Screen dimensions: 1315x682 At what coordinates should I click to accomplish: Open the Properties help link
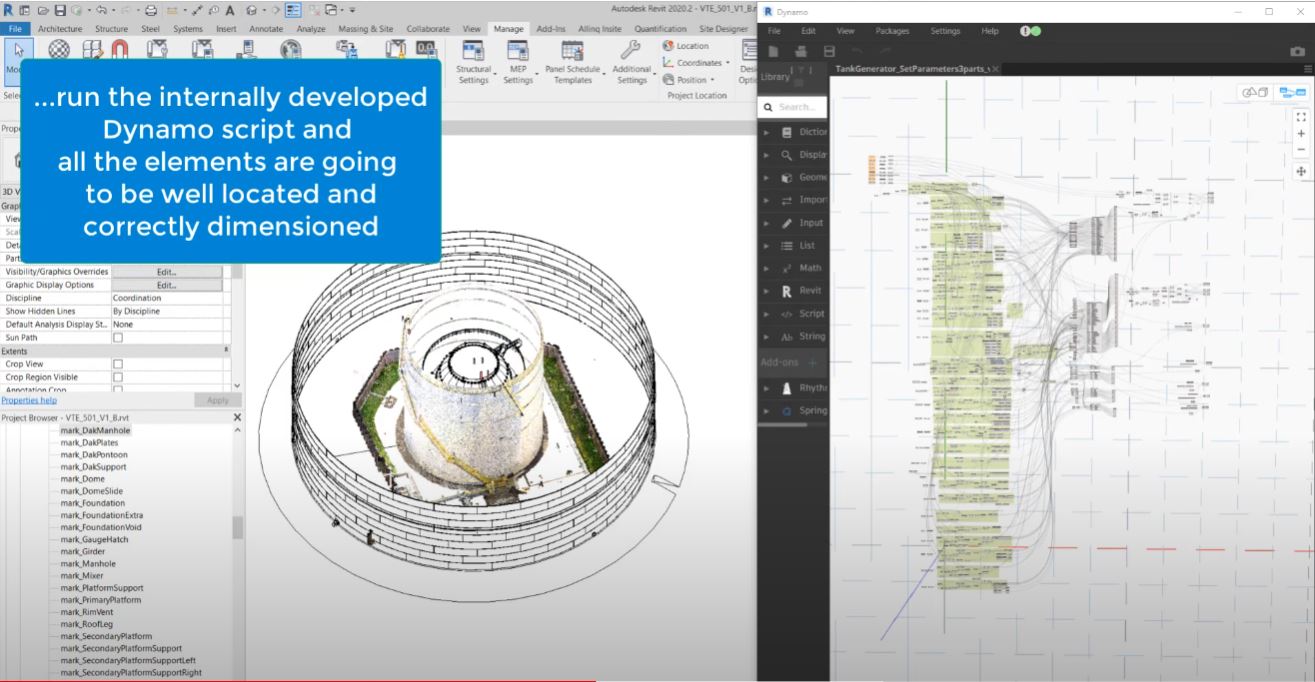coord(29,400)
